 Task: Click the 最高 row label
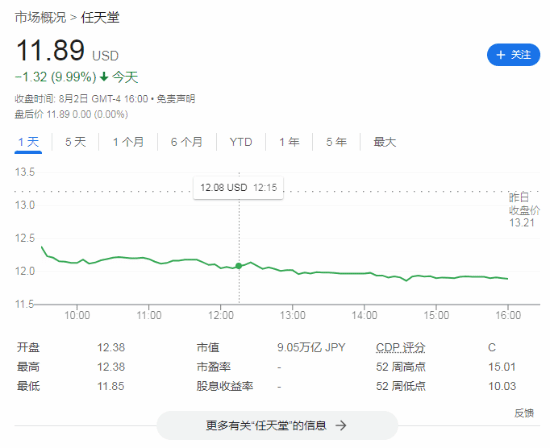[28, 367]
